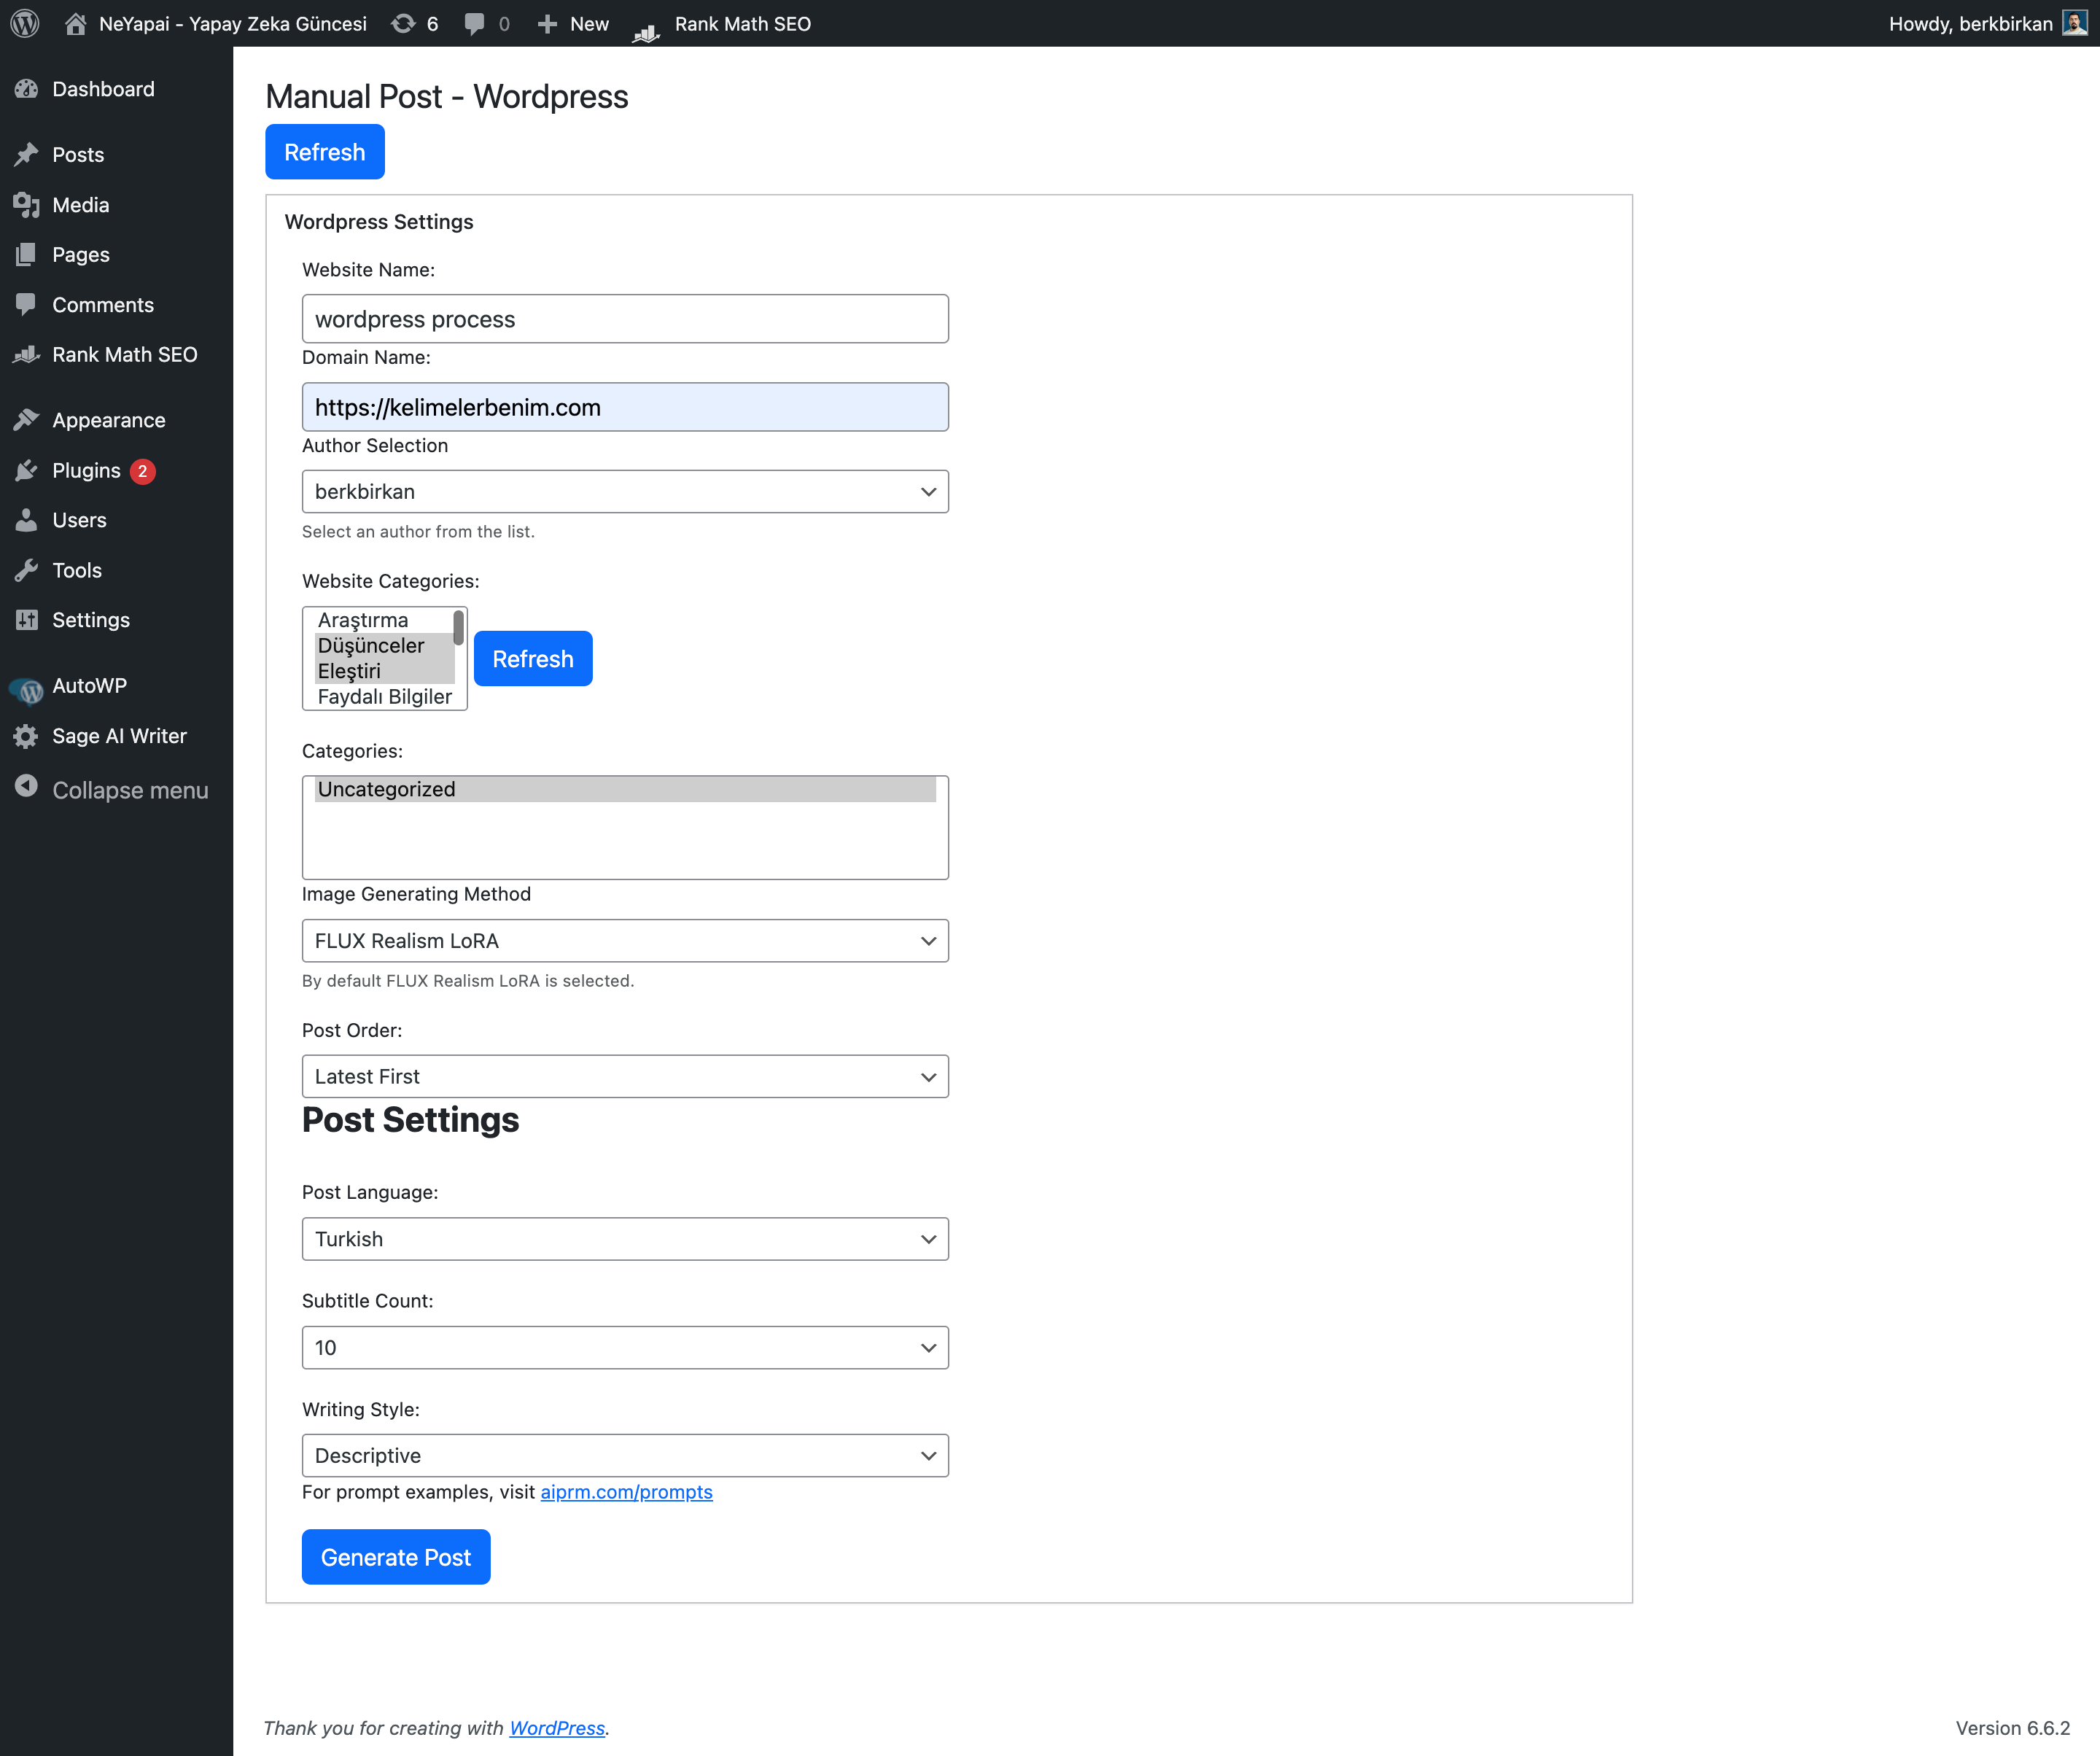The width and height of the screenshot is (2100, 1756).
Task: Click the WordPress logo icon in admin bar
Action: 25,23
